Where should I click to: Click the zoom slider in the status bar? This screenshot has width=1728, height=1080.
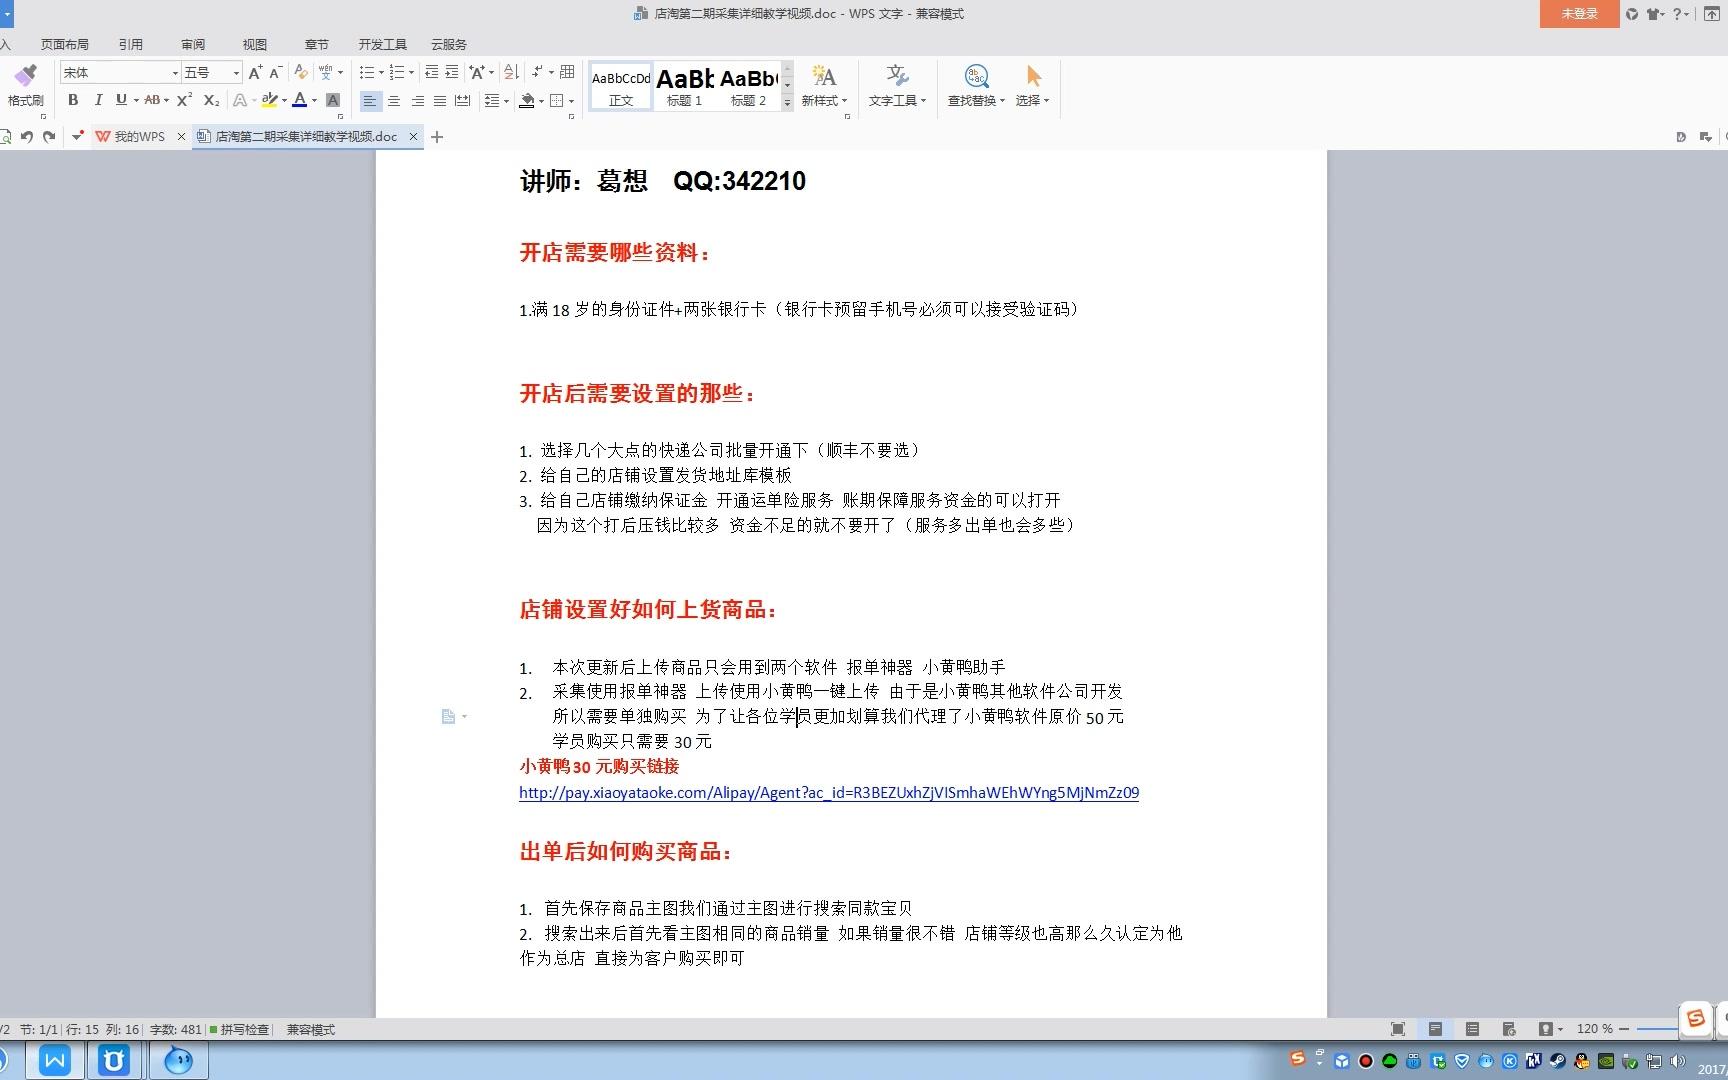pyautogui.click(x=1656, y=1029)
